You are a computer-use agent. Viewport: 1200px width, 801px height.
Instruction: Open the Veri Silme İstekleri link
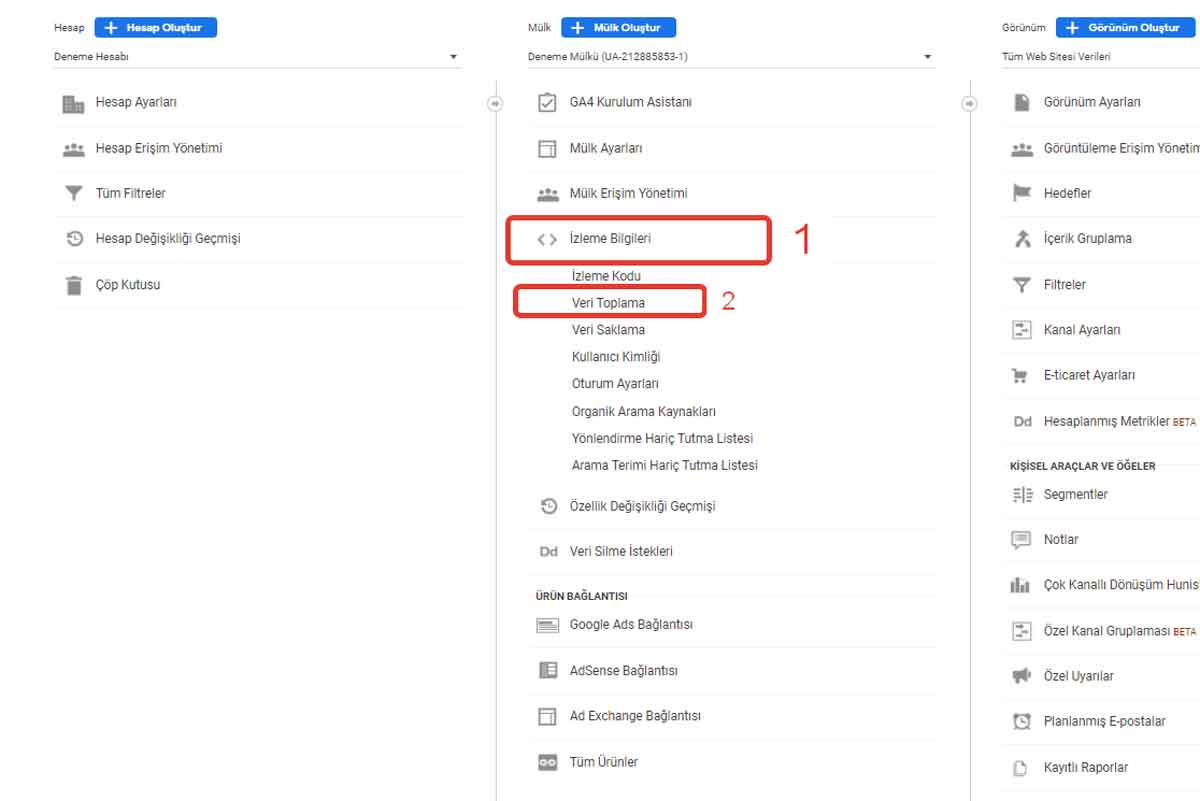coord(621,551)
